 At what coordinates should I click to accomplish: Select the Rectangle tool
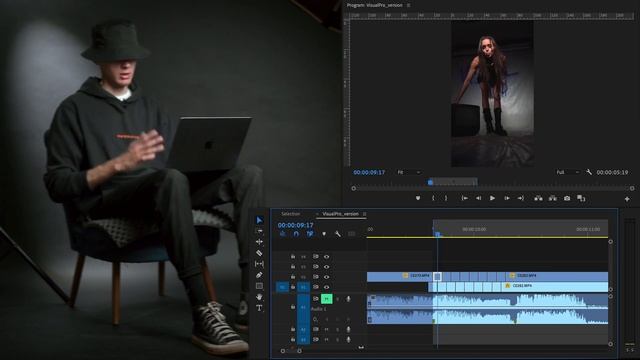259,286
